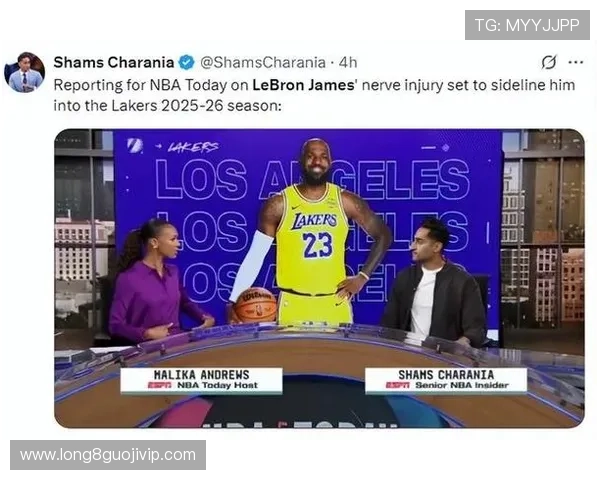The height and width of the screenshot is (480, 600).
Task: Click the Shams Charania display name
Action: pyautogui.click(x=114, y=62)
